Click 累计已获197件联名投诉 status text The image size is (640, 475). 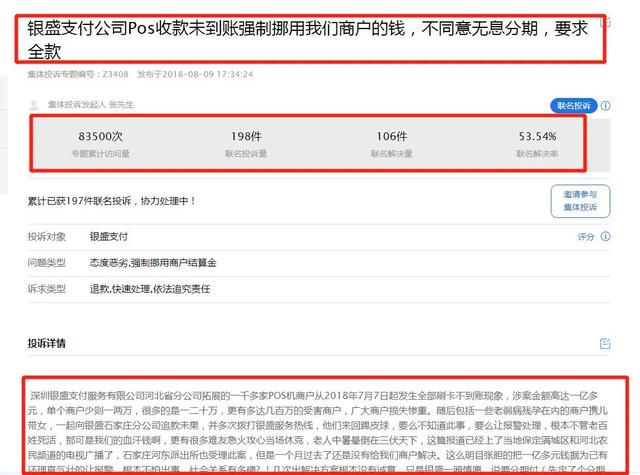coord(111,201)
